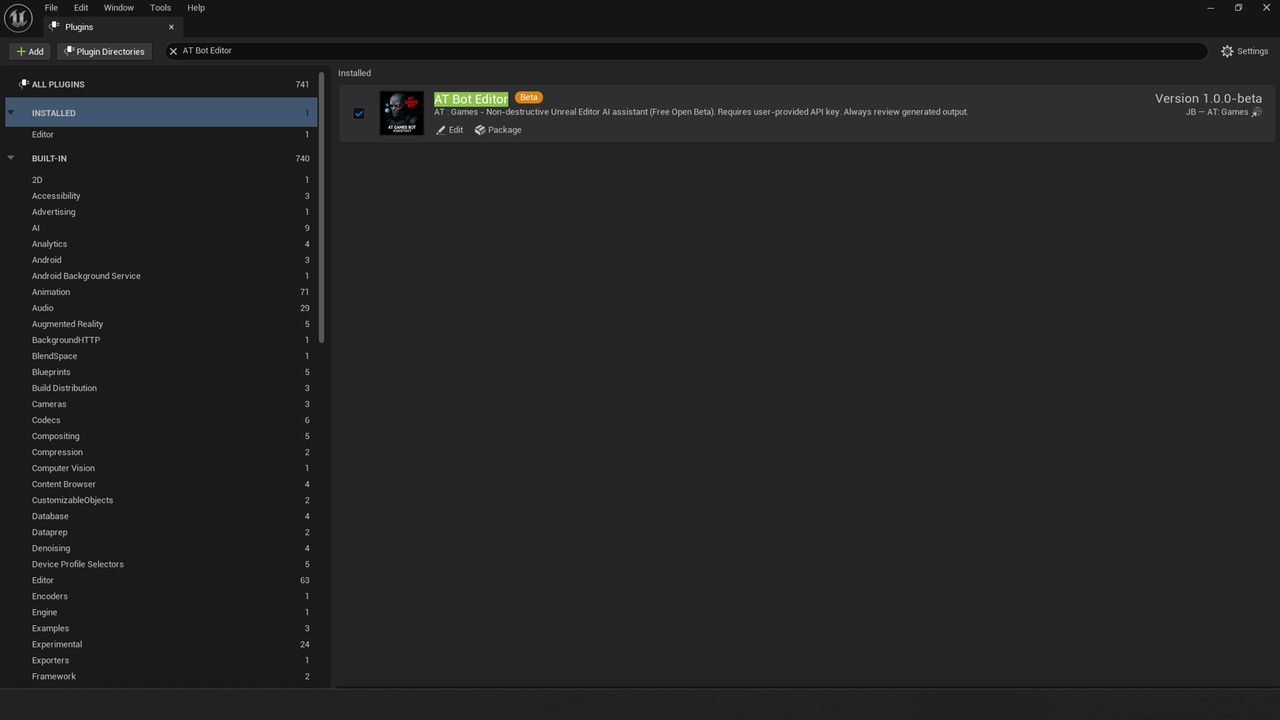Click the orange Beta badge
Image resolution: width=1280 pixels, height=720 pixels.
point(528,98)
